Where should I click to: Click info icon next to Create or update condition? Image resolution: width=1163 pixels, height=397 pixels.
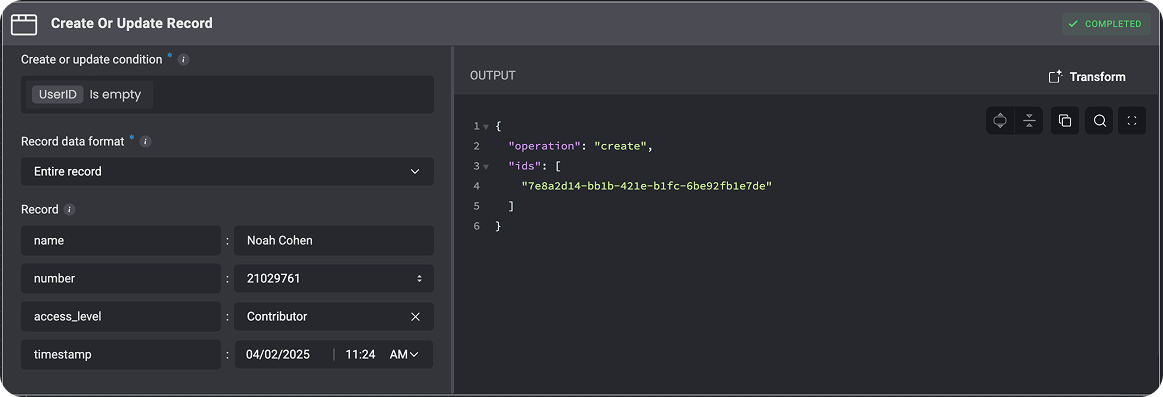[x=184, y=59]
